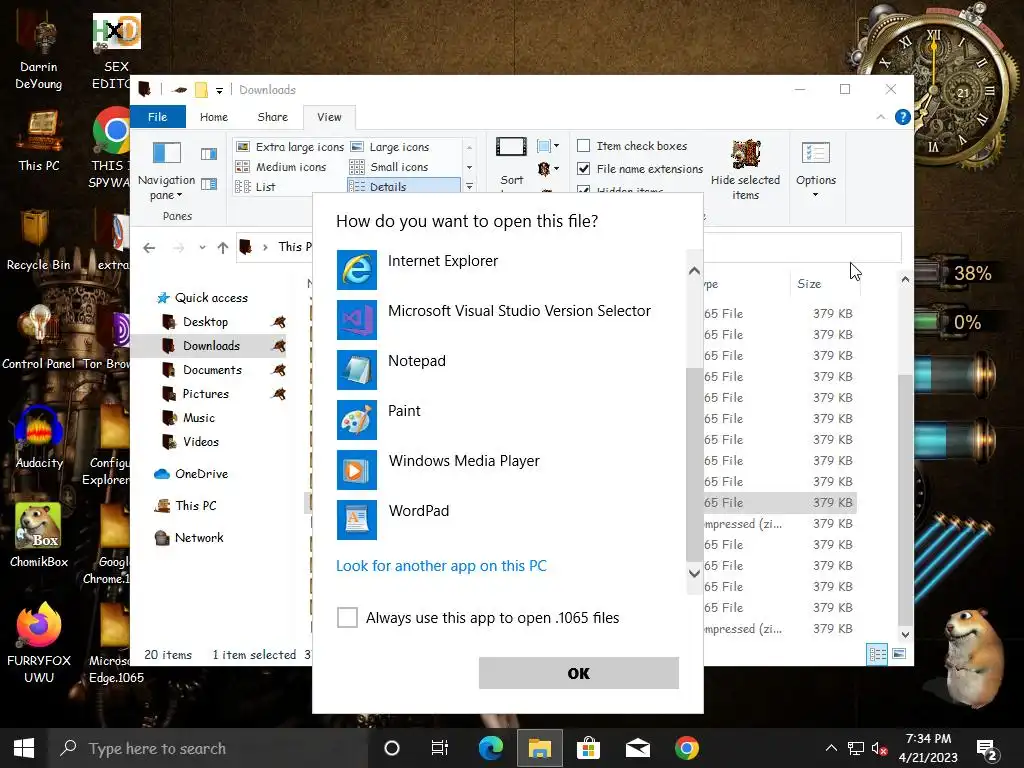Click the taskbar search box

point(208,748)
